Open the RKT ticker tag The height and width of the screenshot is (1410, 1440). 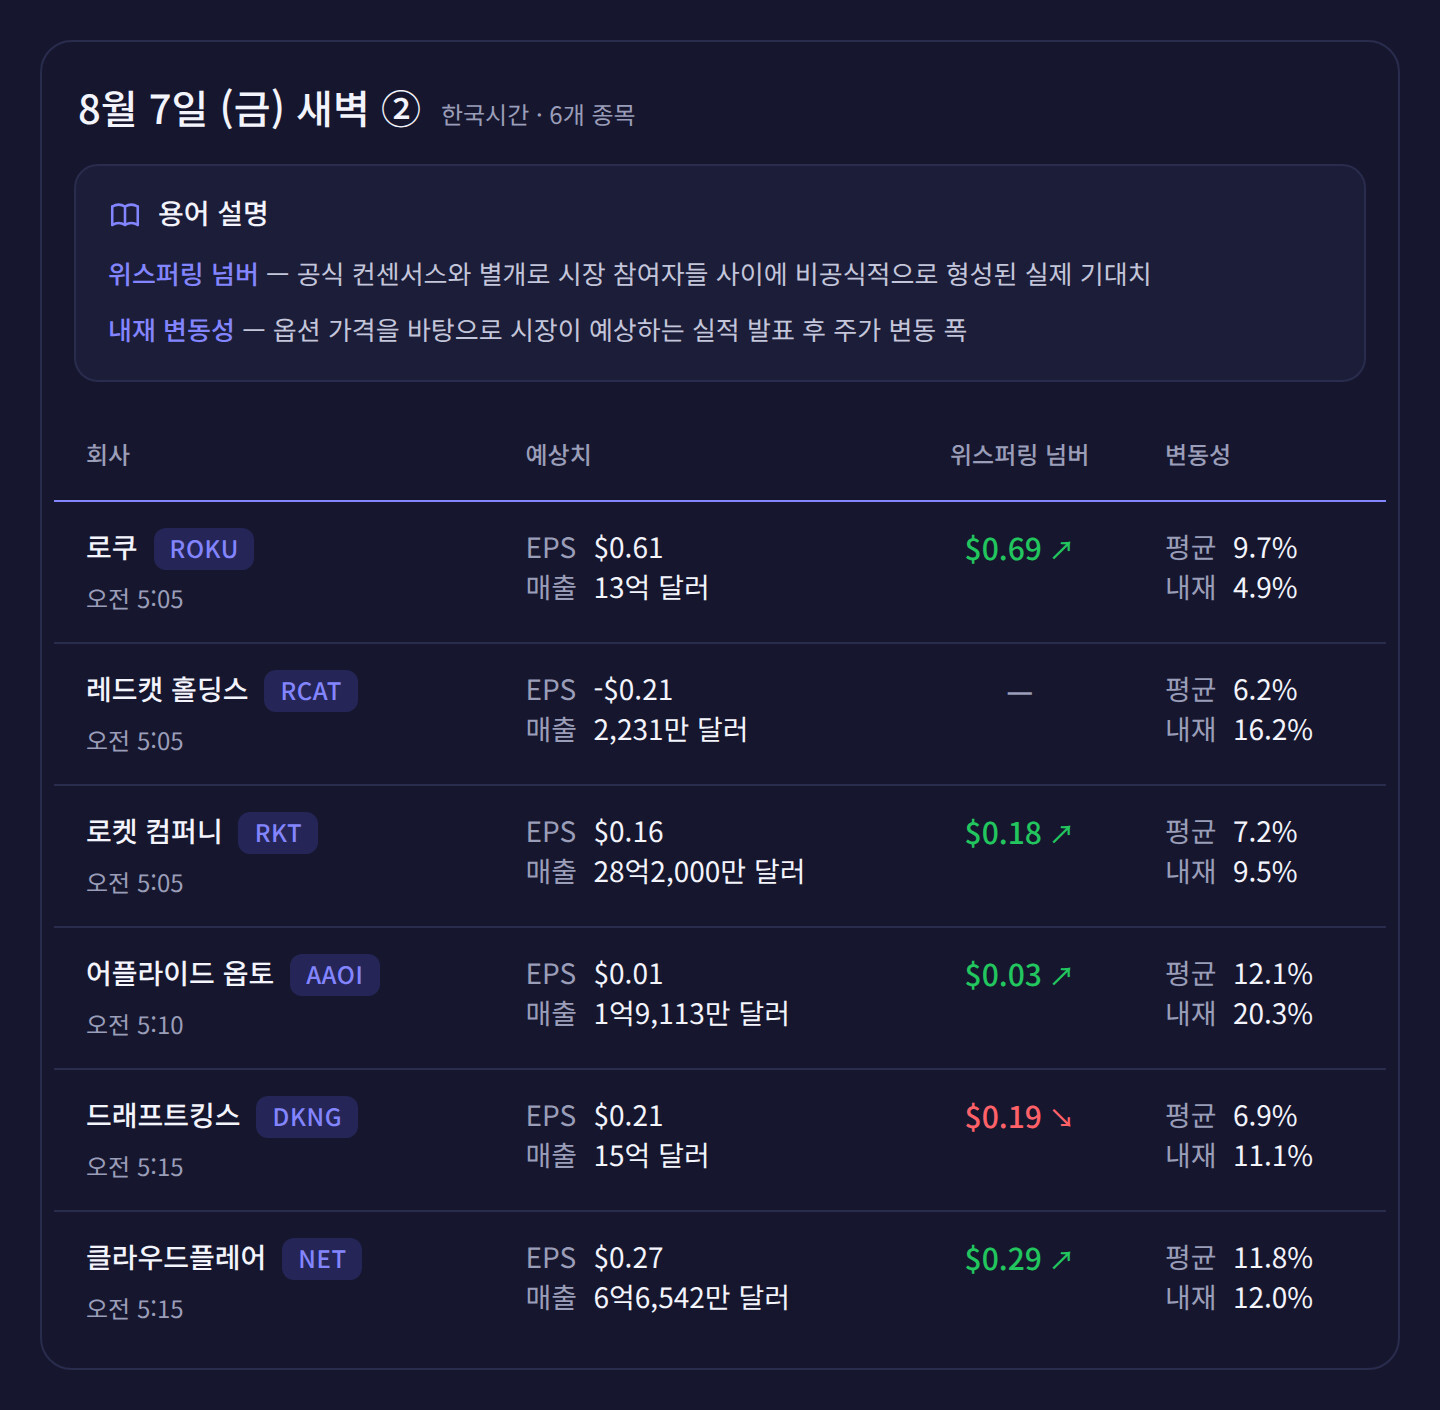pos(278,833)
